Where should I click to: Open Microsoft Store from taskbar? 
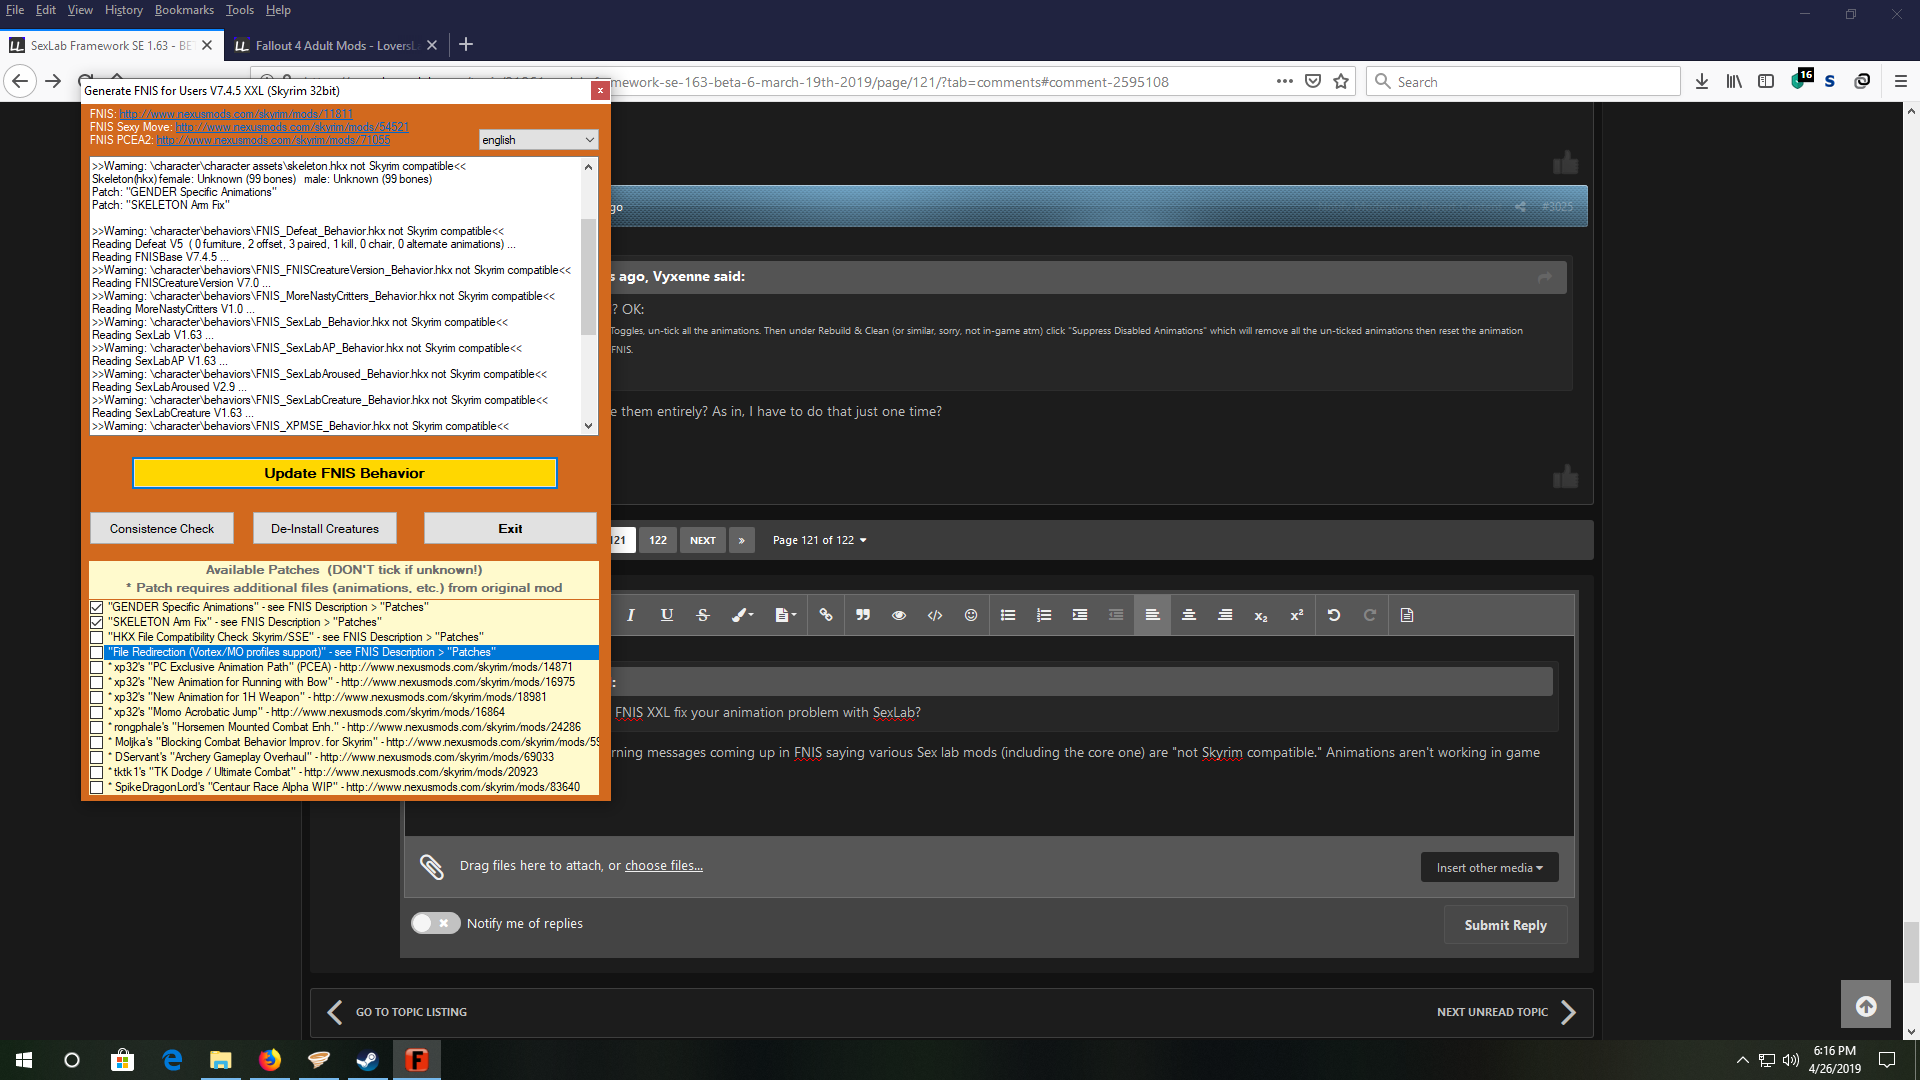tap(122, 1060)
